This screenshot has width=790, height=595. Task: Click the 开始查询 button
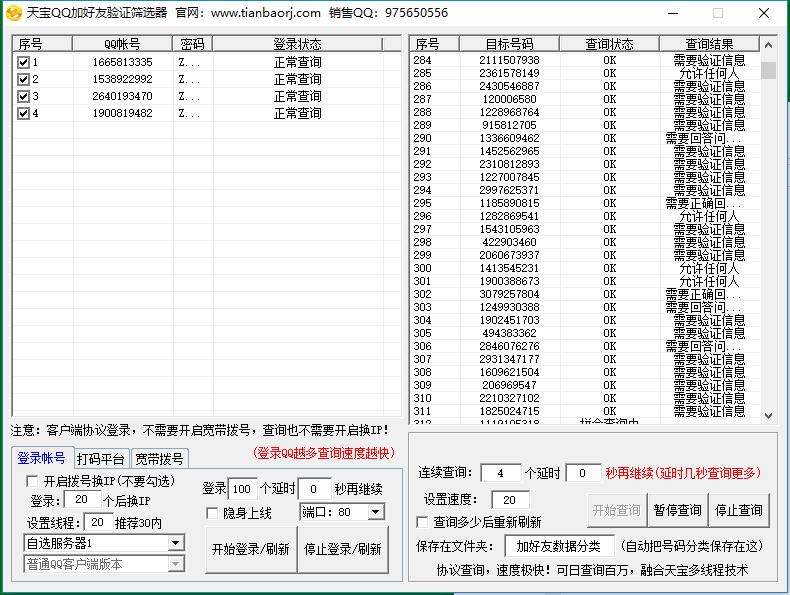(617, 510)
